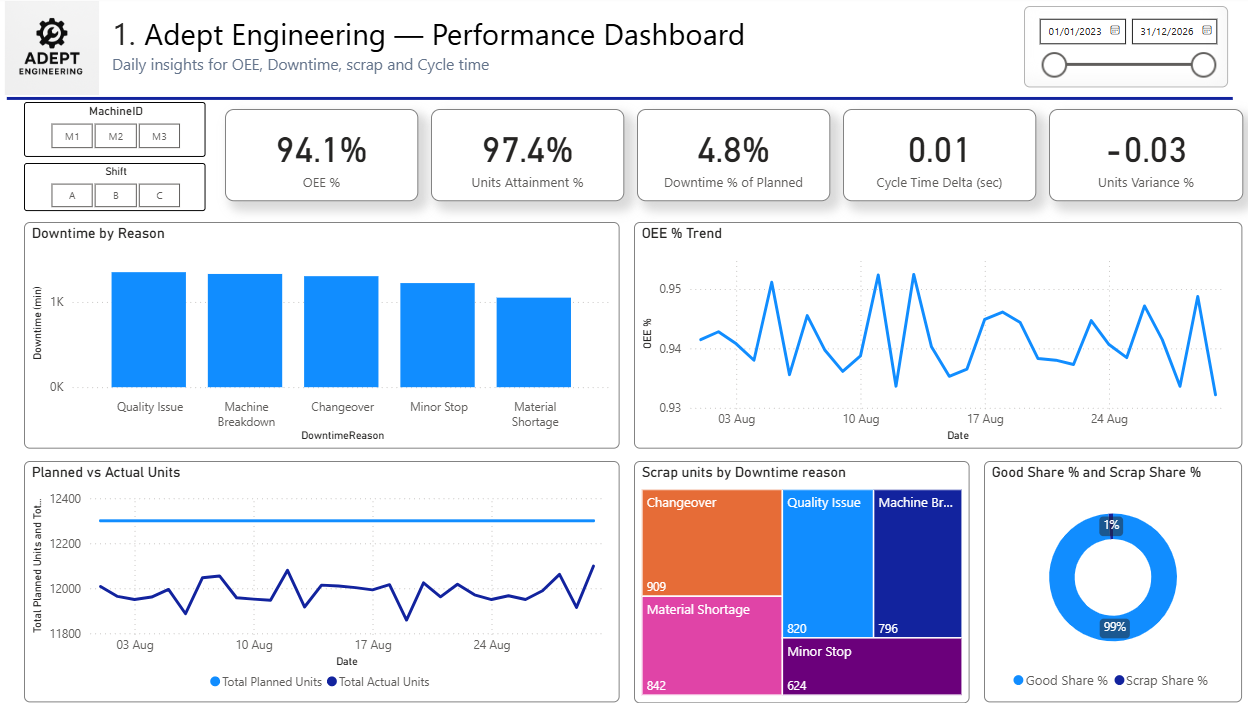The width and height of the screenshot is (1248, 703).
Task: Click the Changeover tile in the scrap treemap
Action: tap(710, 541)
